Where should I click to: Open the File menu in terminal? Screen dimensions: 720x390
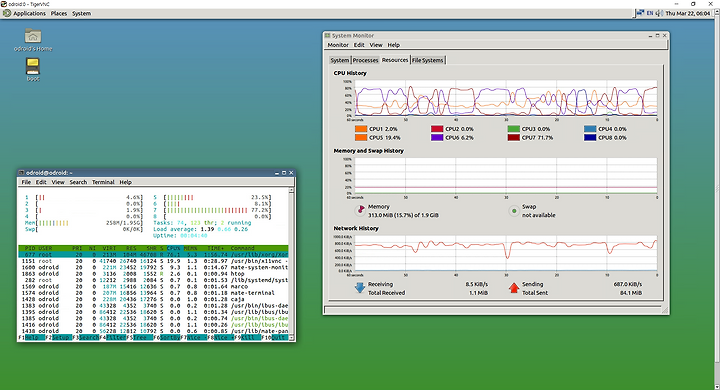coord(26,182)
